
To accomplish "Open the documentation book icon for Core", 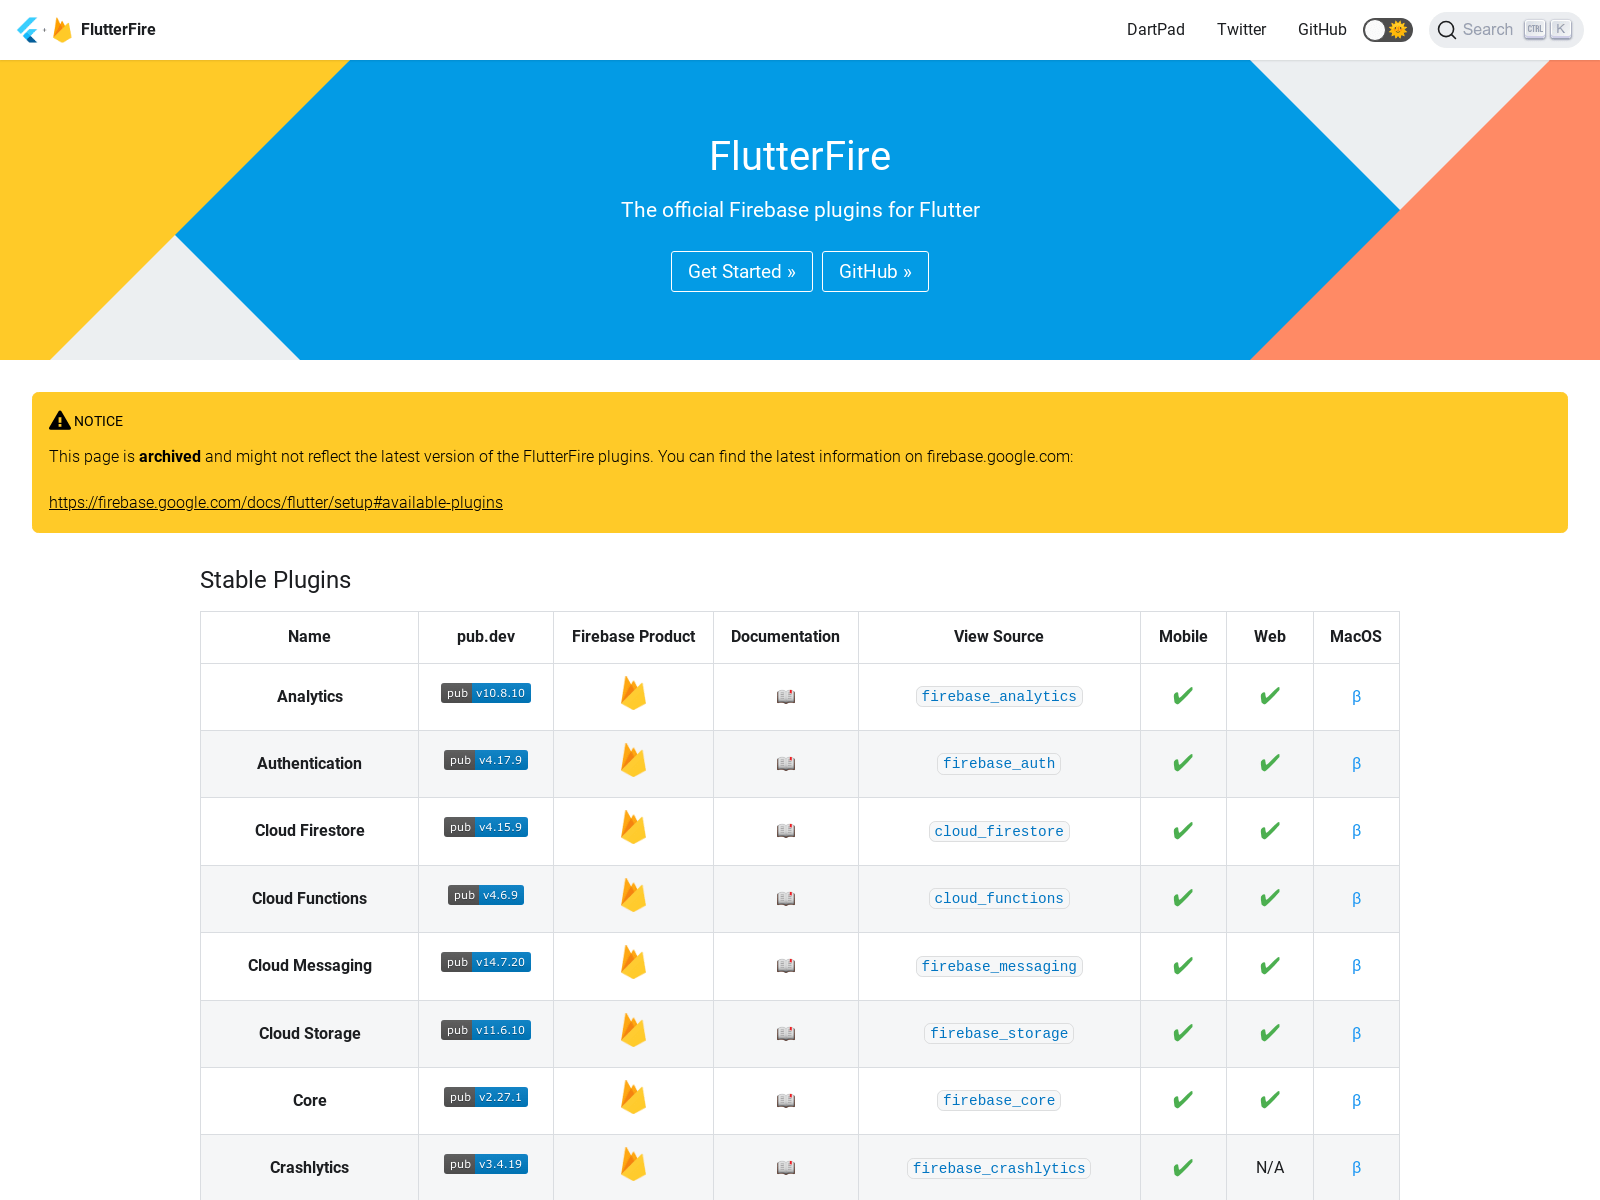I will coord(786,1101).
